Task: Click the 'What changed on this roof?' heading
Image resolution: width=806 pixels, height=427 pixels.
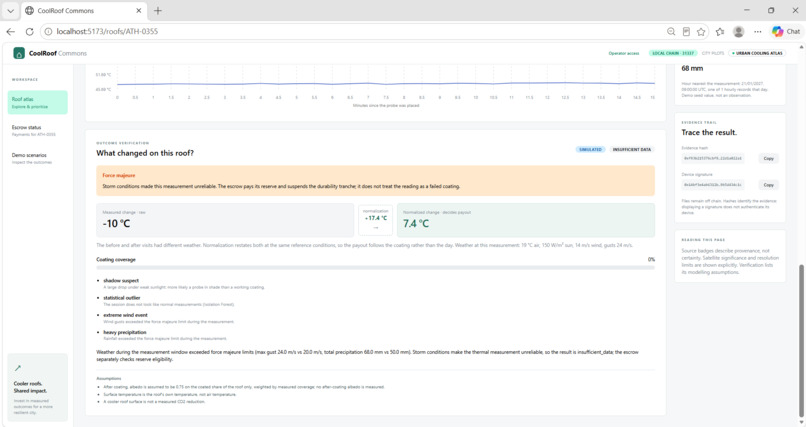Action: pyautogui.click(x=145, y=153)
